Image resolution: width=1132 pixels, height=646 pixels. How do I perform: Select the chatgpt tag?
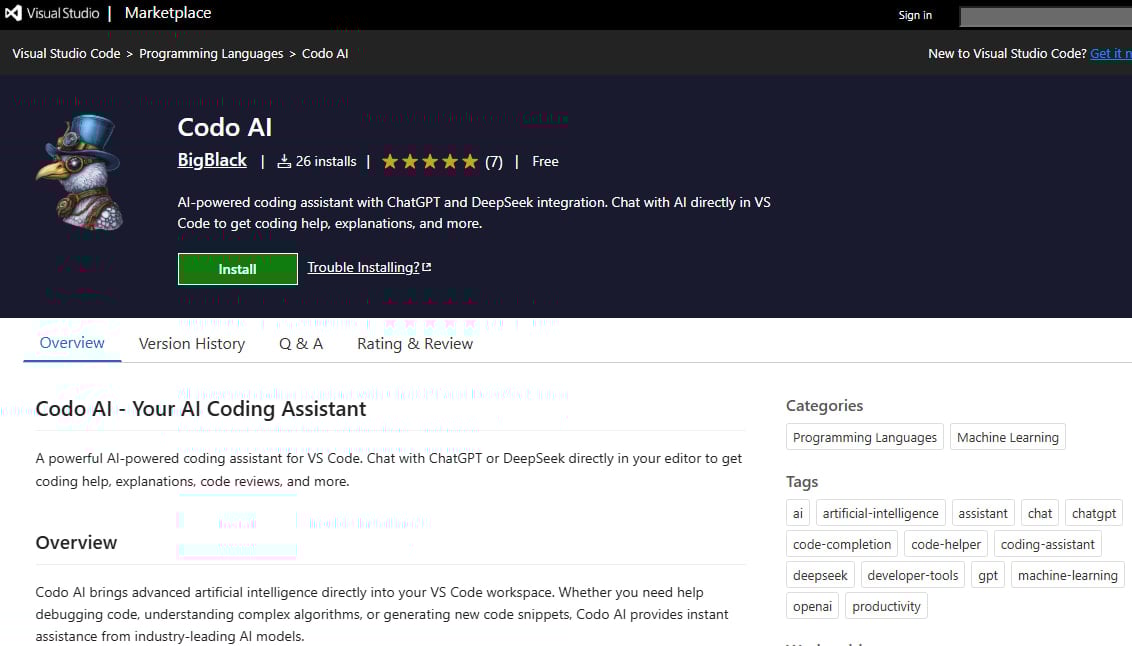[1093, 512]
